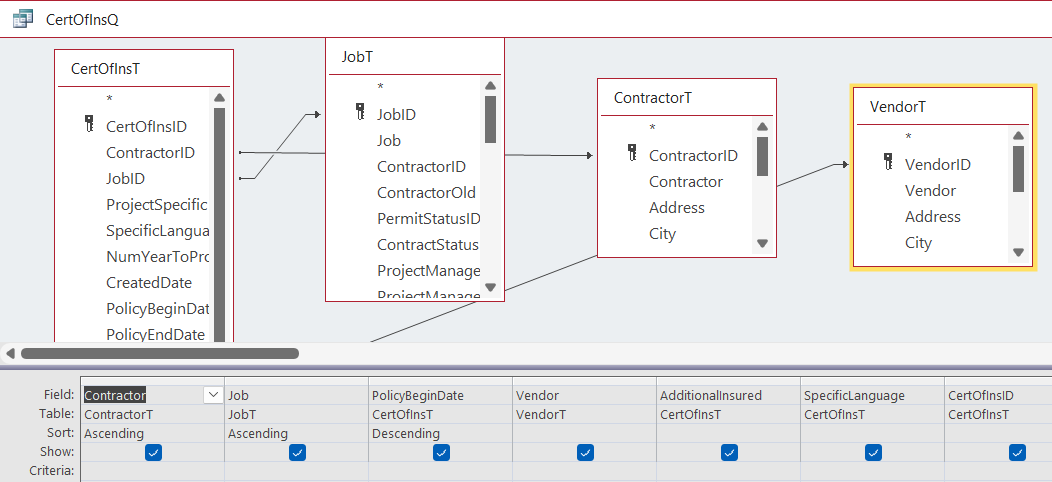Select the PermitStatusID field in JobT

tap(429, 219)
